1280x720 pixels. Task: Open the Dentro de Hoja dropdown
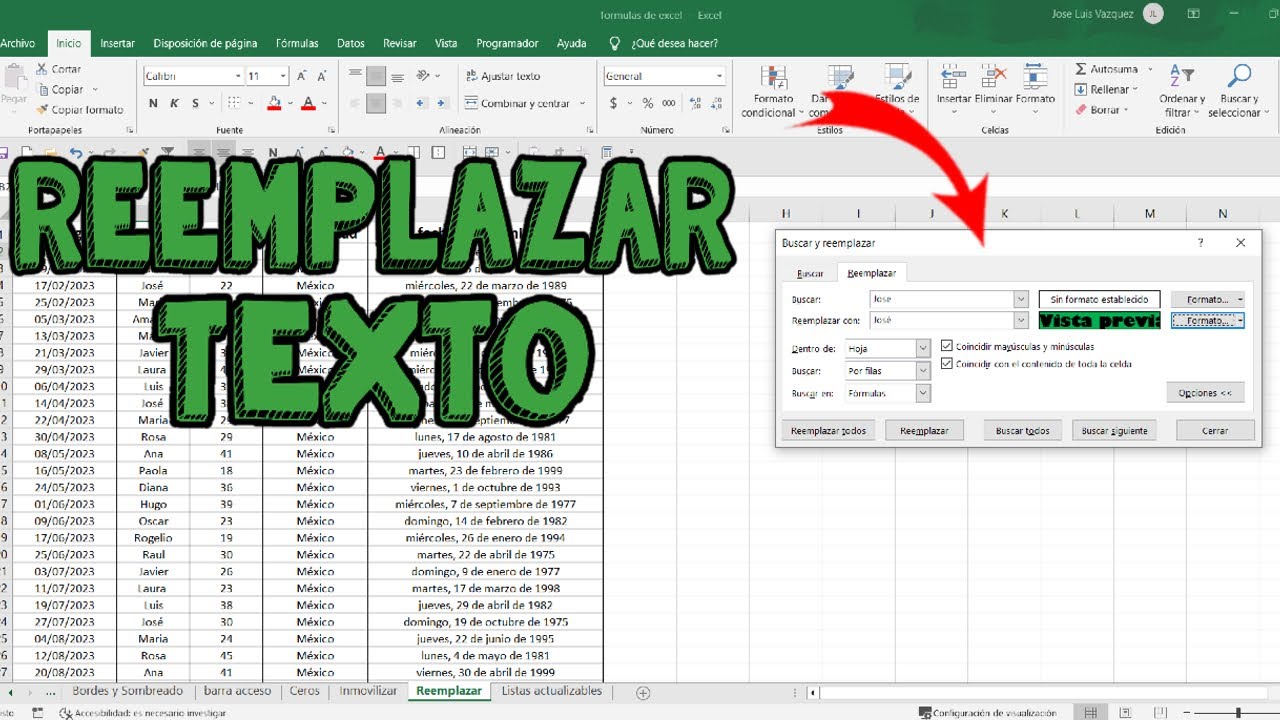tap(923, 348)
